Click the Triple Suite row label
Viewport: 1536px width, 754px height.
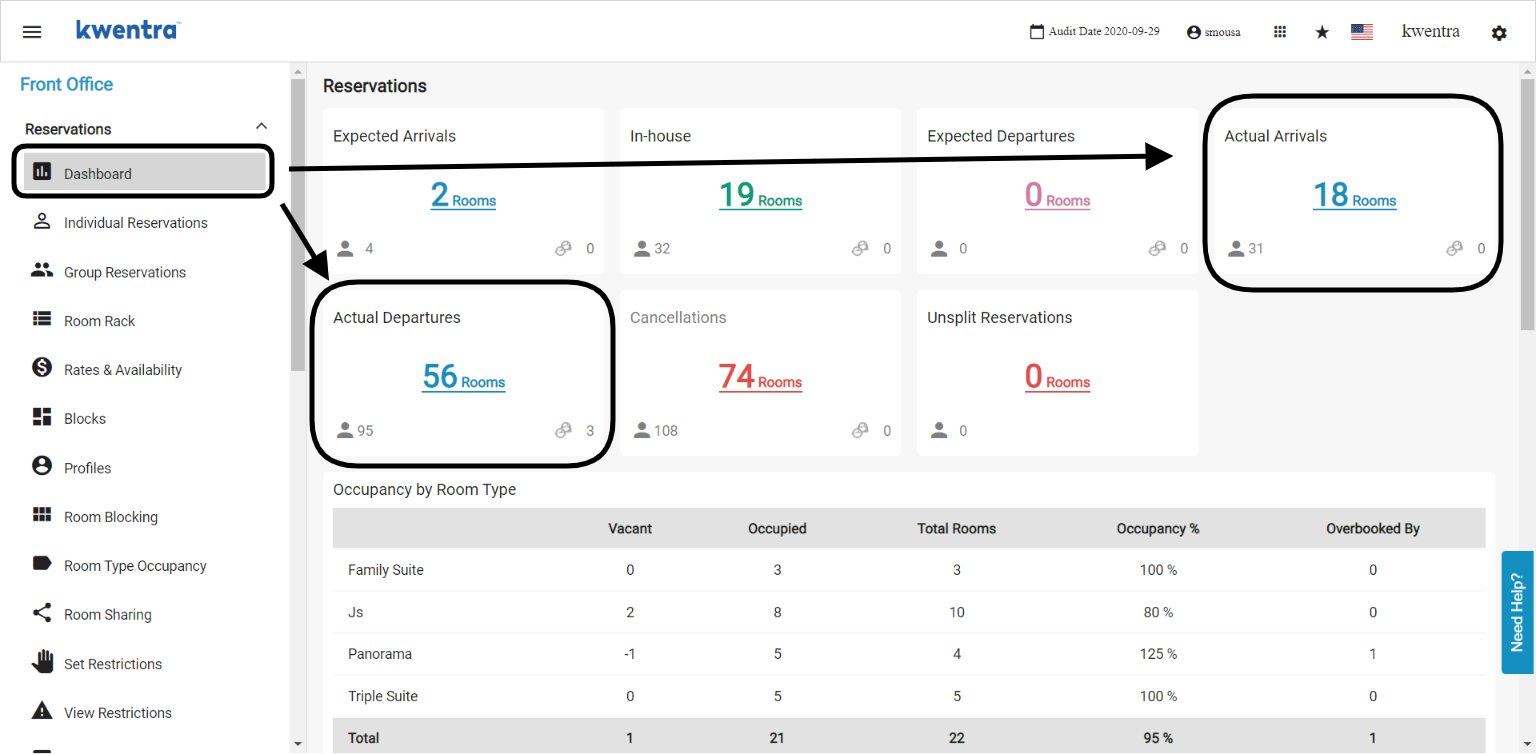click(x=383, y=696)
